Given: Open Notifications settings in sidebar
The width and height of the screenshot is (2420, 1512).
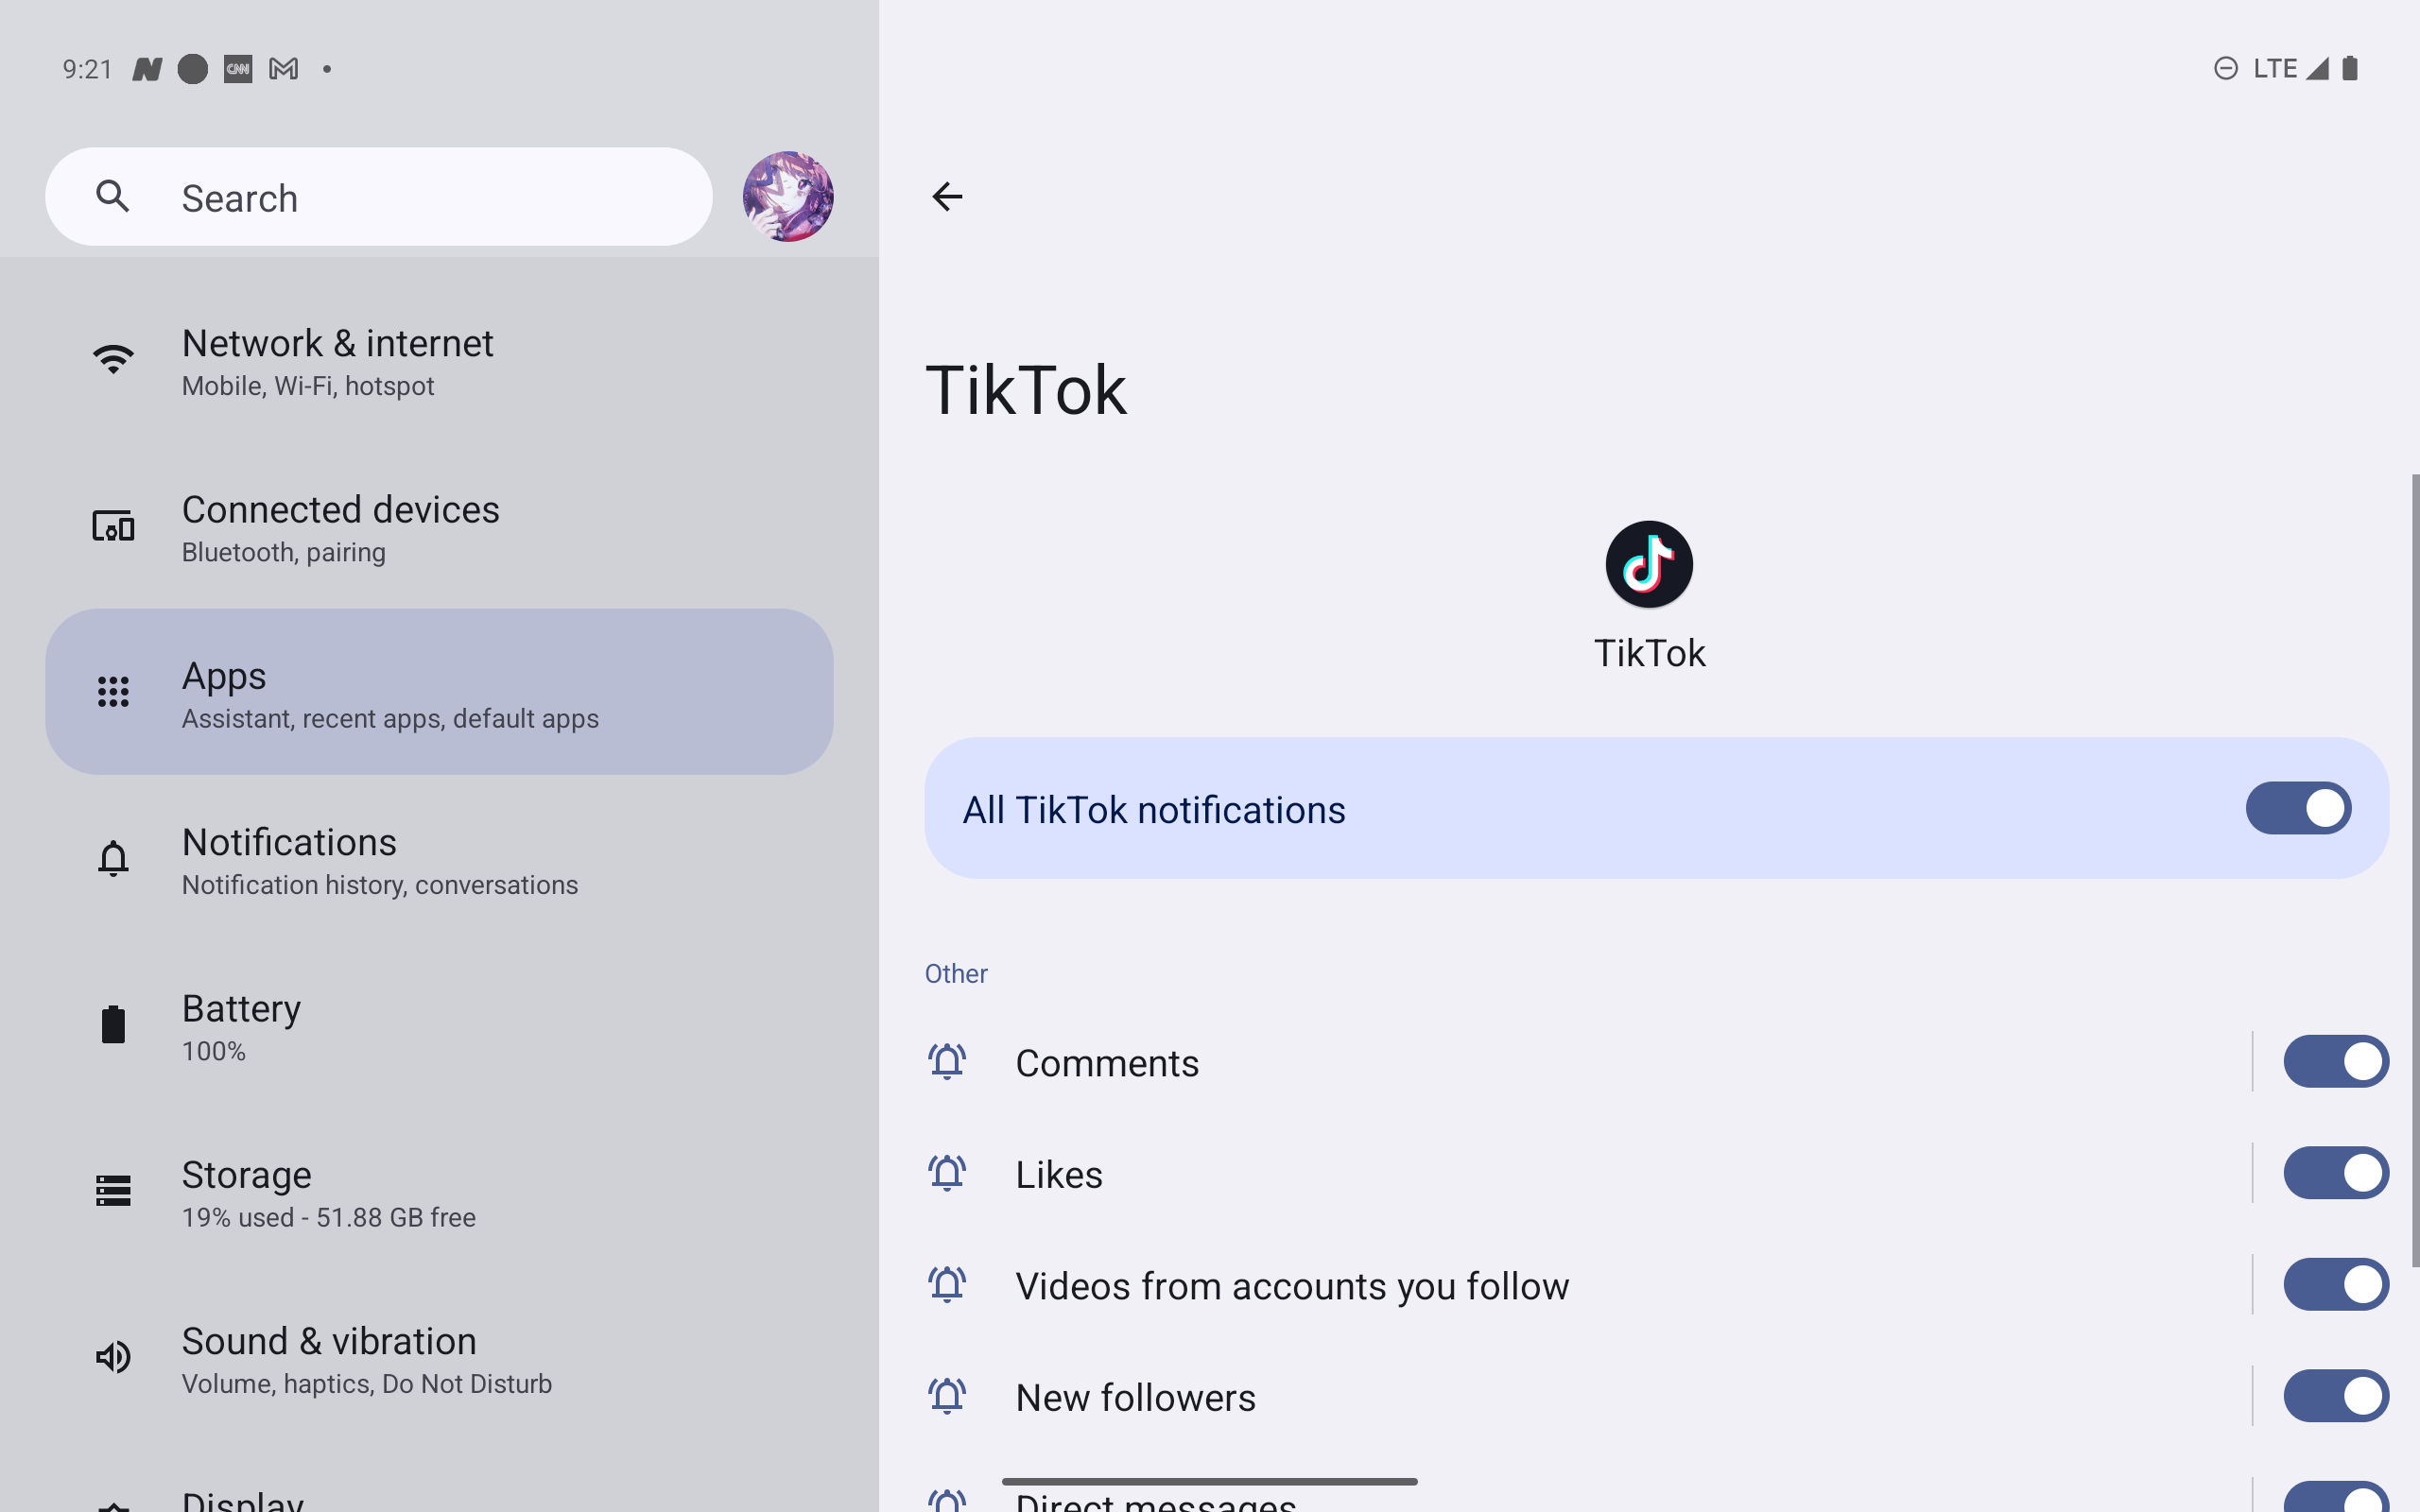Looking at the screenshot, I should [439, 858].
